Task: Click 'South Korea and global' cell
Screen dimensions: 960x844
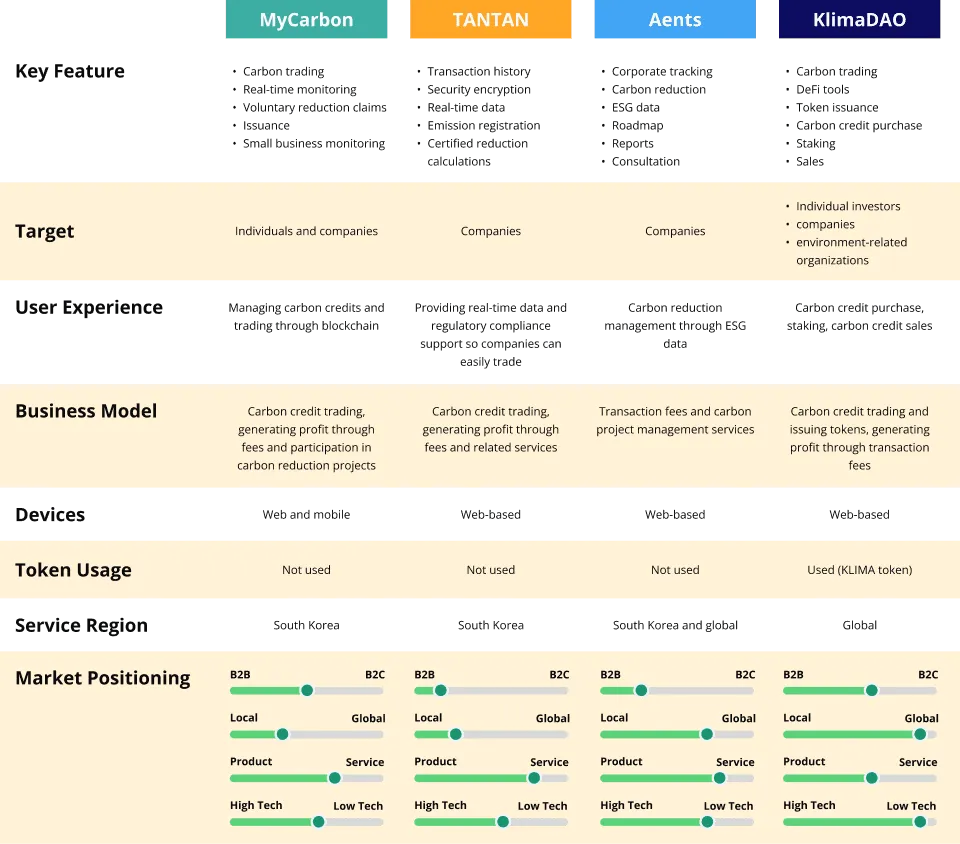Action: click(675, 626)
